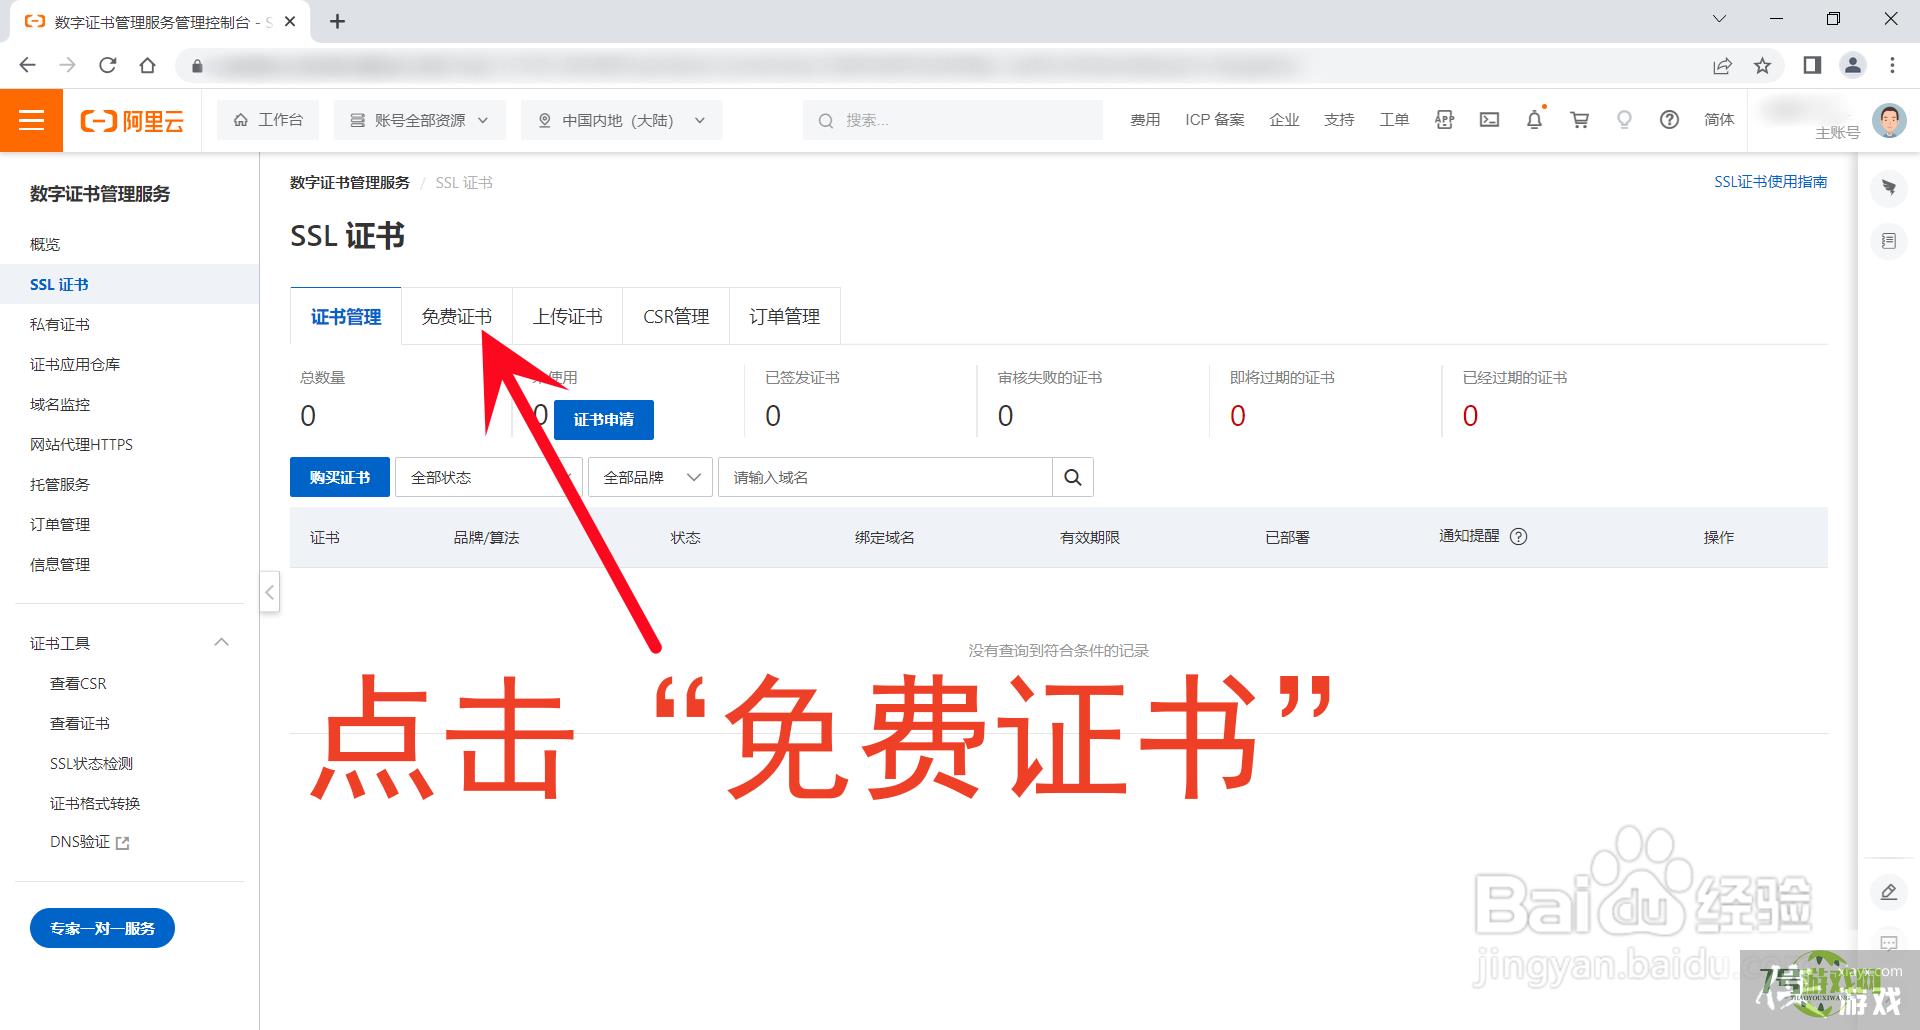Click the 购买证书 button

click(340, 477)
